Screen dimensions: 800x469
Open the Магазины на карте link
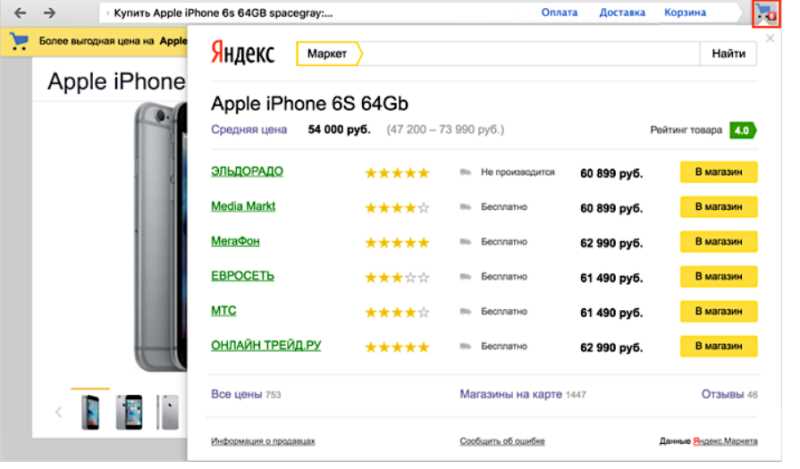[x=511, y=394]
